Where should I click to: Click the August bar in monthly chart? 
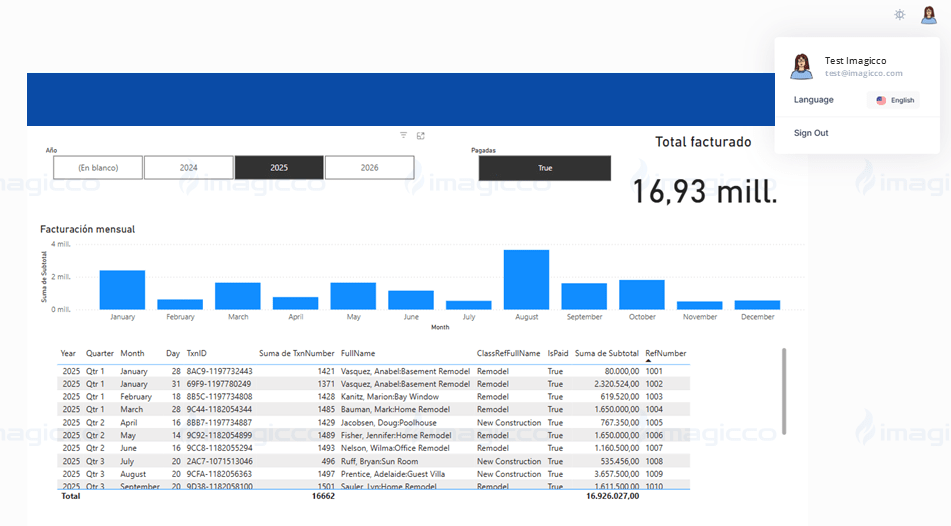click(526, 280)
